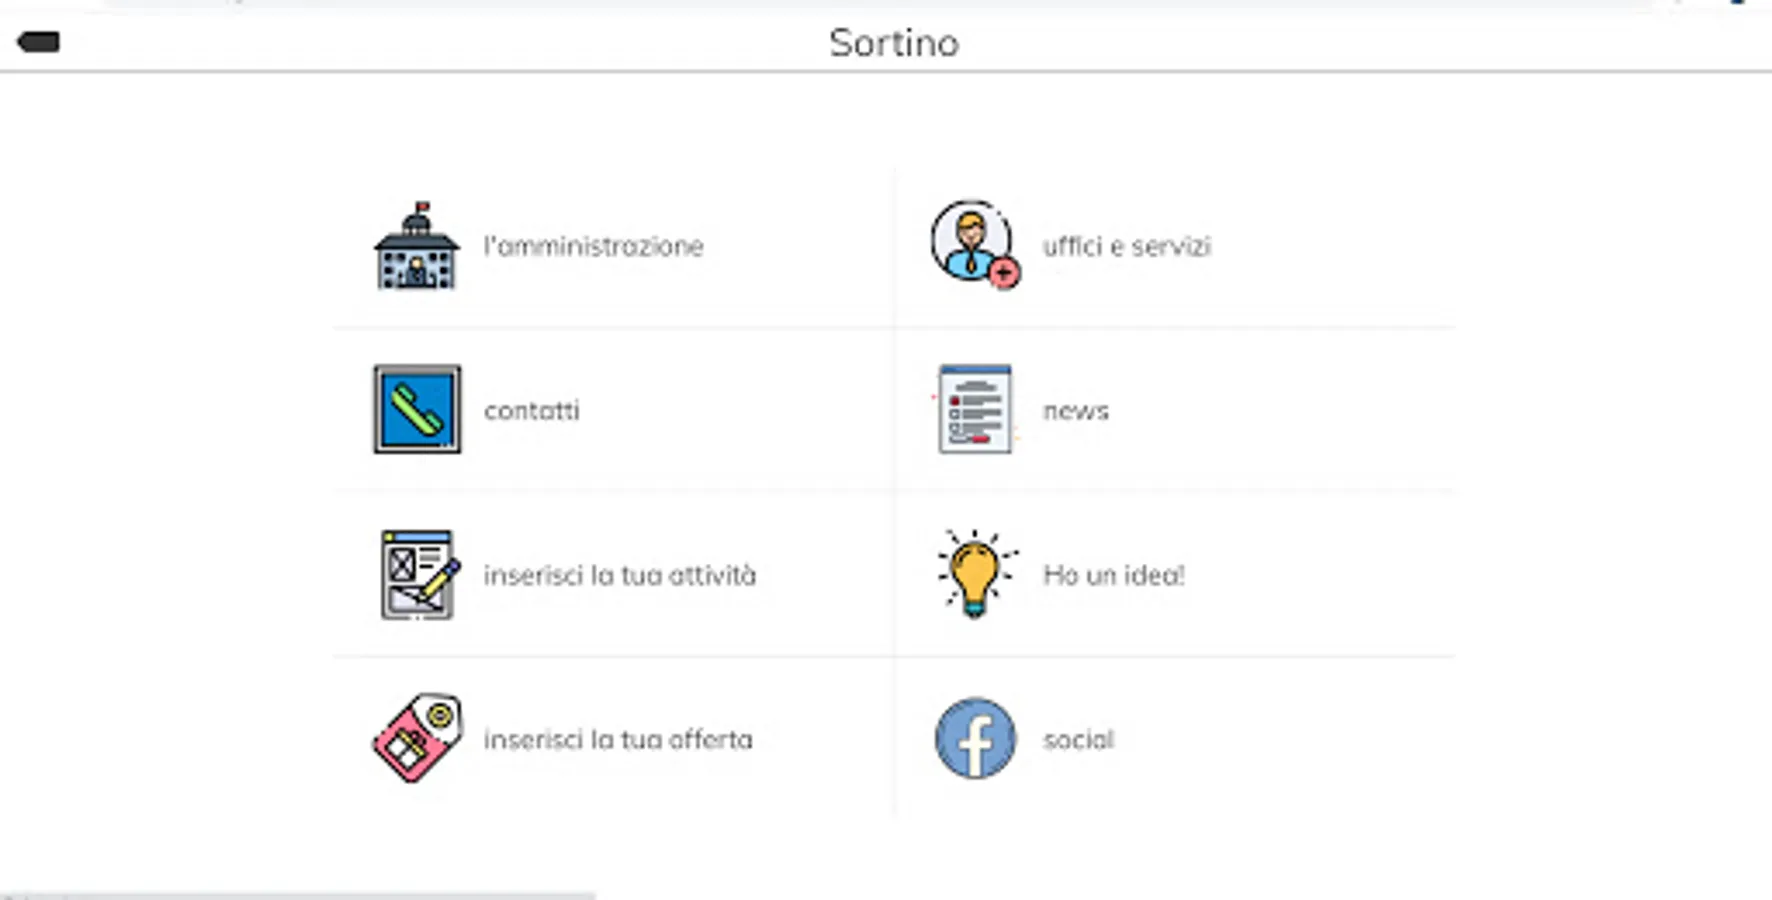The width and height of the screenshot is (1772, 900).
Task: Click the blue telephone contatti icon
Action: (x=417, y=409)
